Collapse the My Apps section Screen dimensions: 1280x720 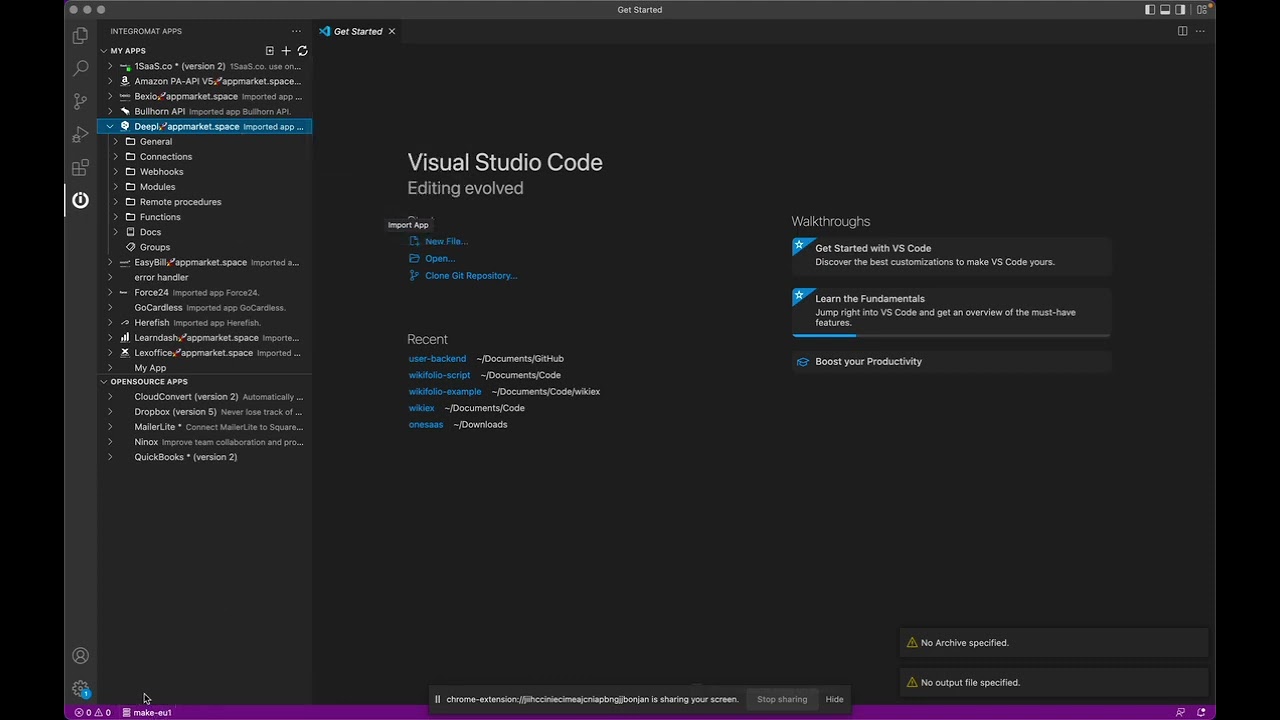point(104,51)
